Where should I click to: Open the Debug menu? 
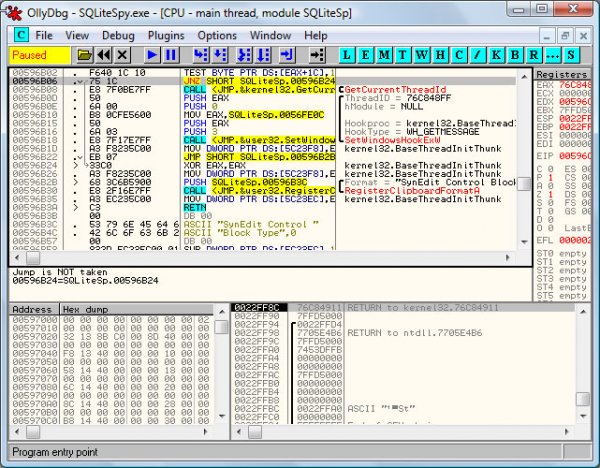(118, 36)
